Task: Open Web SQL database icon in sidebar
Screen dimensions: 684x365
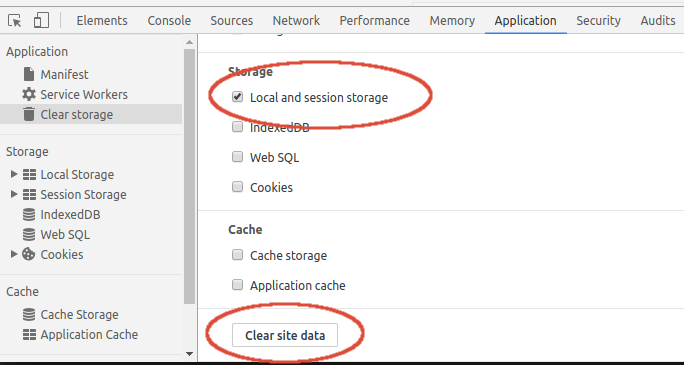Action: click(x=29, y=235)
